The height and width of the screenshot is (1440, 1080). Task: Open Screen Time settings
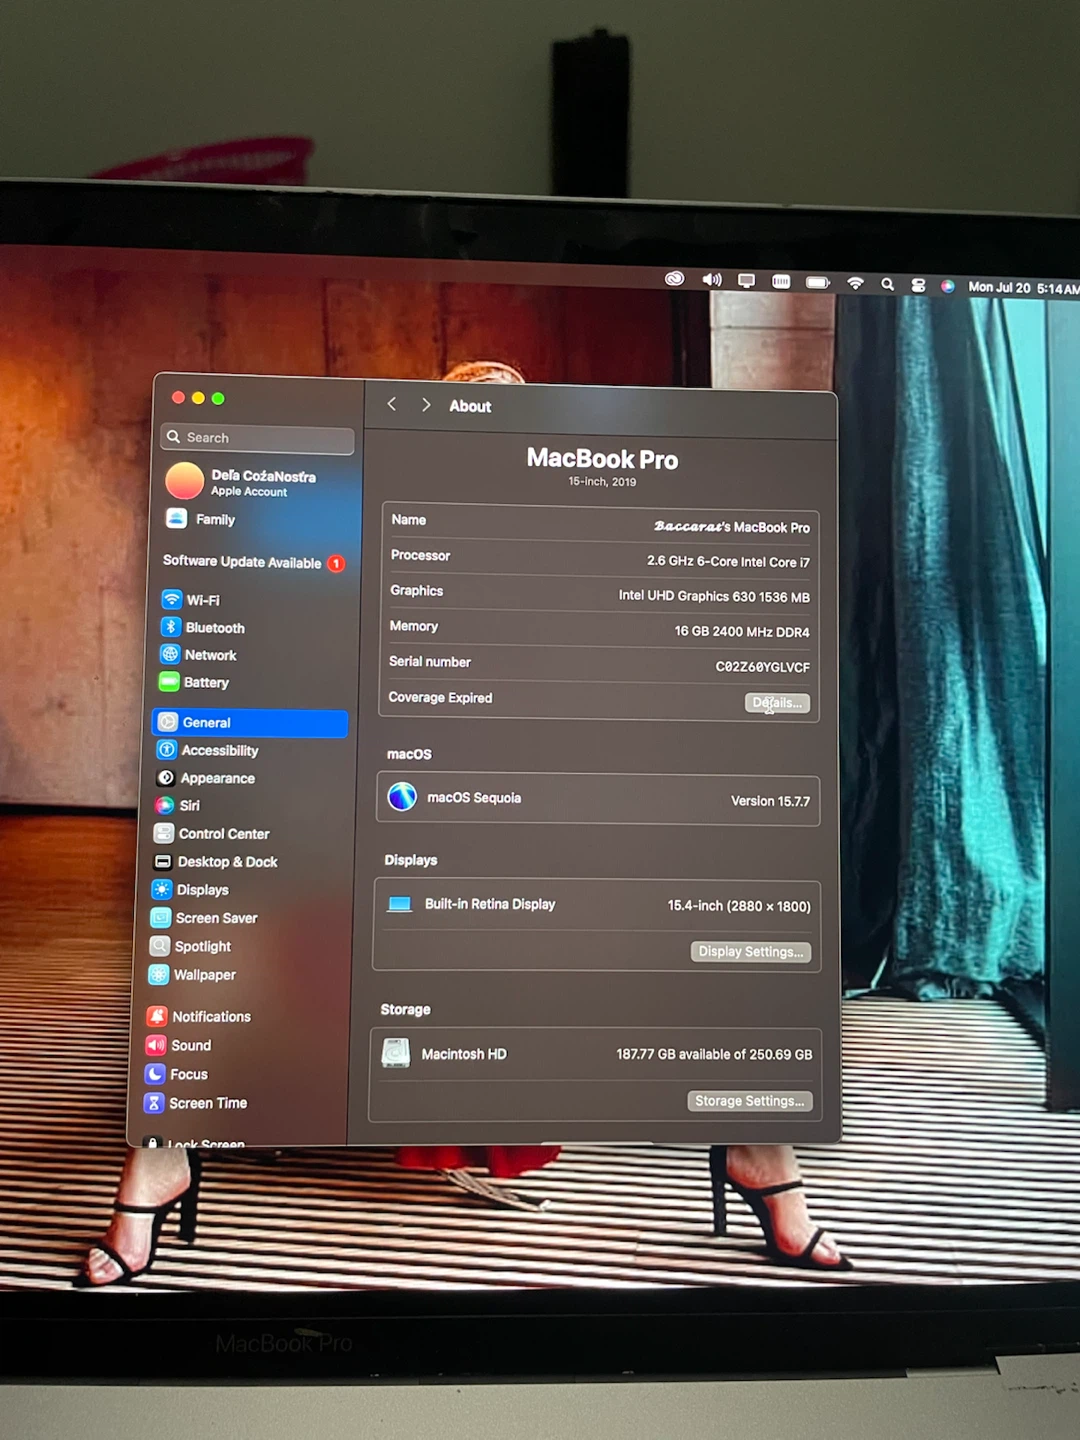(x=196, y=1103)
